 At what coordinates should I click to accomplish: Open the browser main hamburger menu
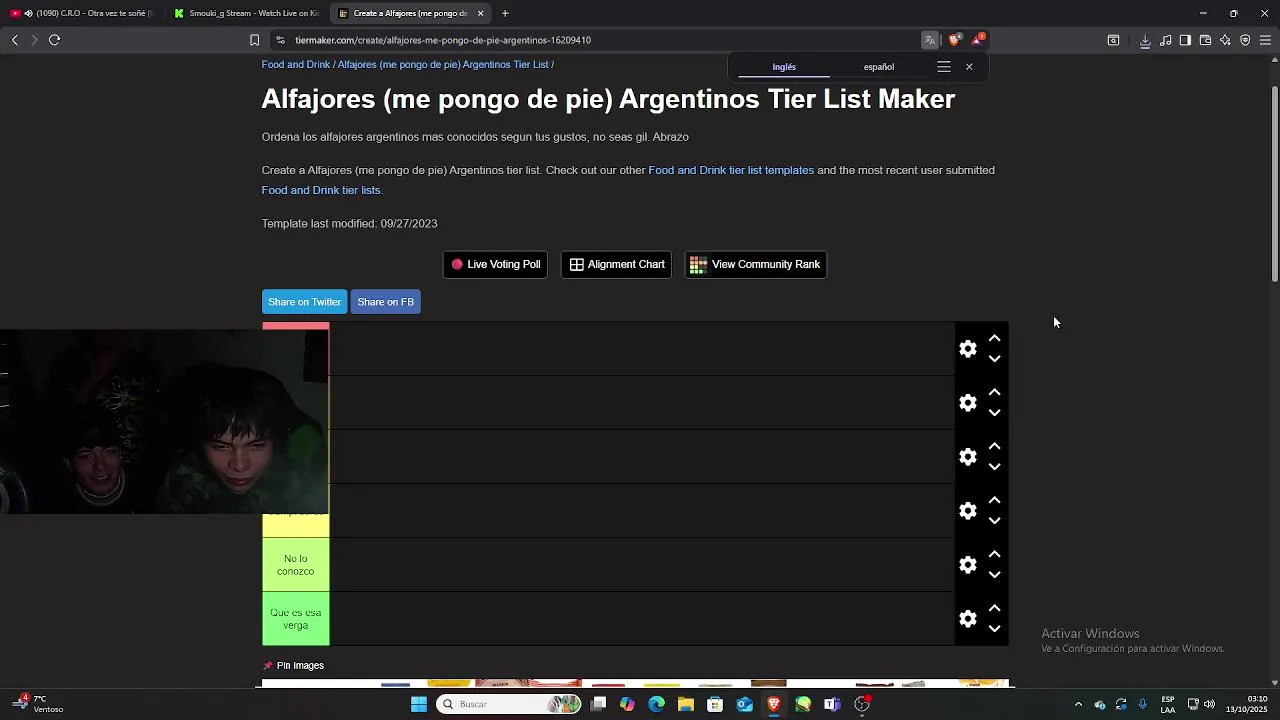1265,40
